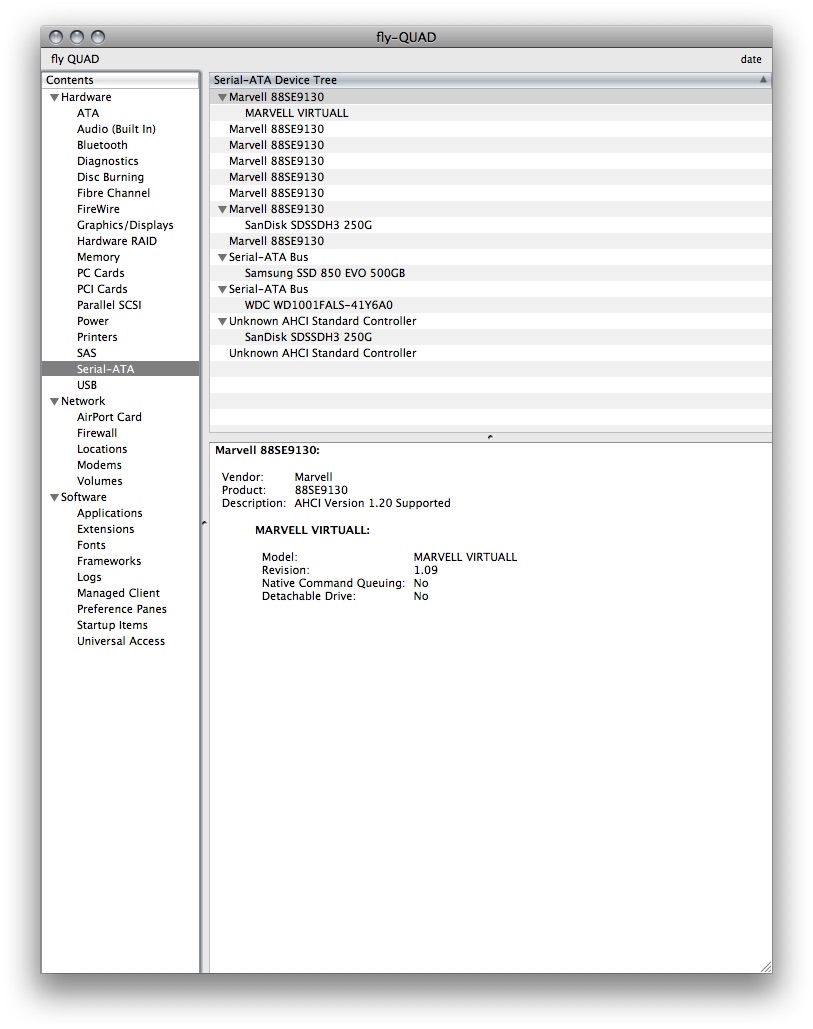813x1029 pixels.
Task: Collapse Marvell 88SE9130 above SanDisk SDSSDH3 250G
Action: 222,209
